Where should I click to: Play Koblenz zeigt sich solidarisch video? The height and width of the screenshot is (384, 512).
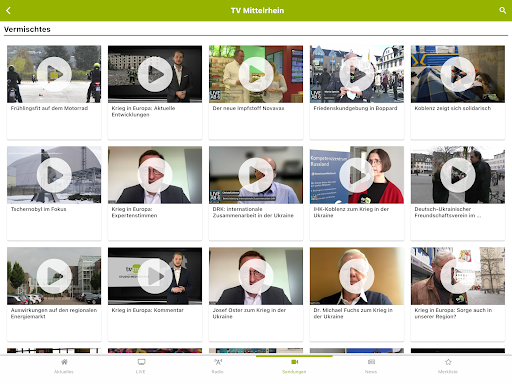(458, 74)
